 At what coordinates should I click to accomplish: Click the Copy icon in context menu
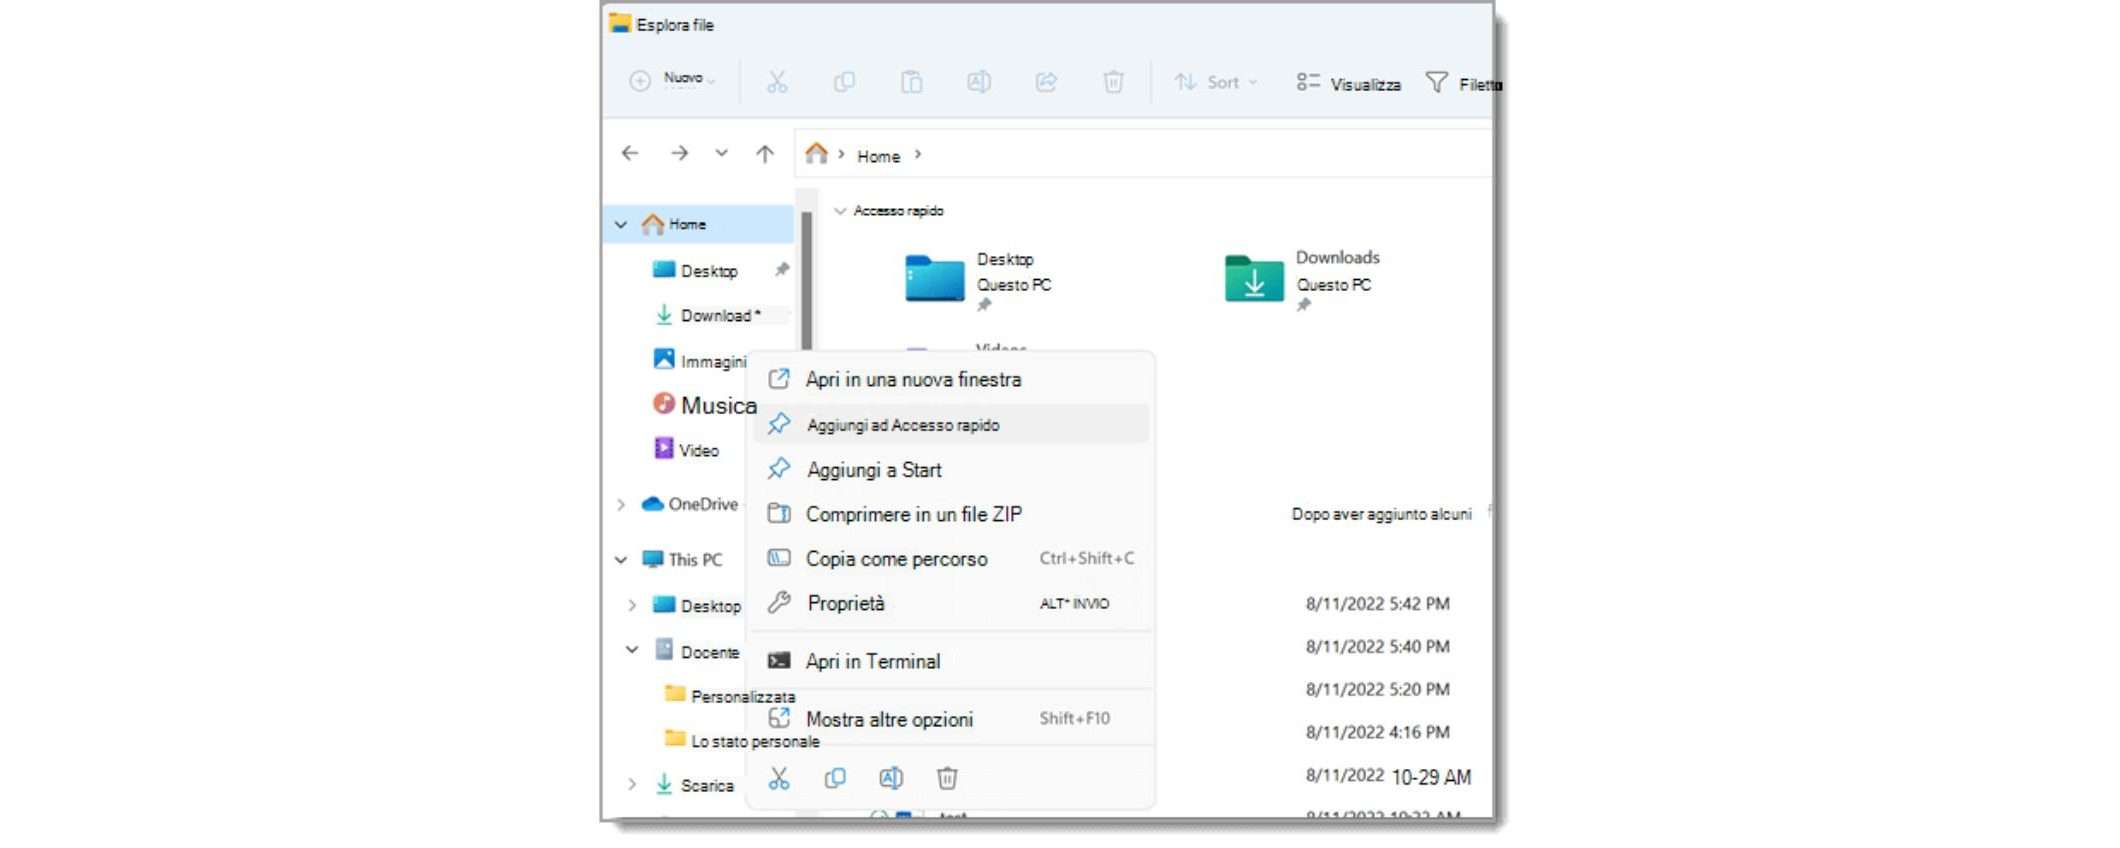(835, 778)
